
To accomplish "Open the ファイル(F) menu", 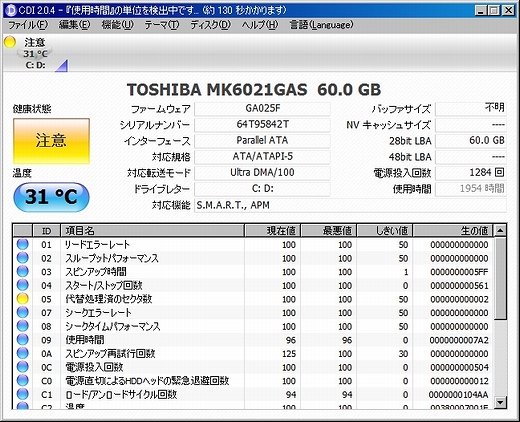I will [28, 25].
